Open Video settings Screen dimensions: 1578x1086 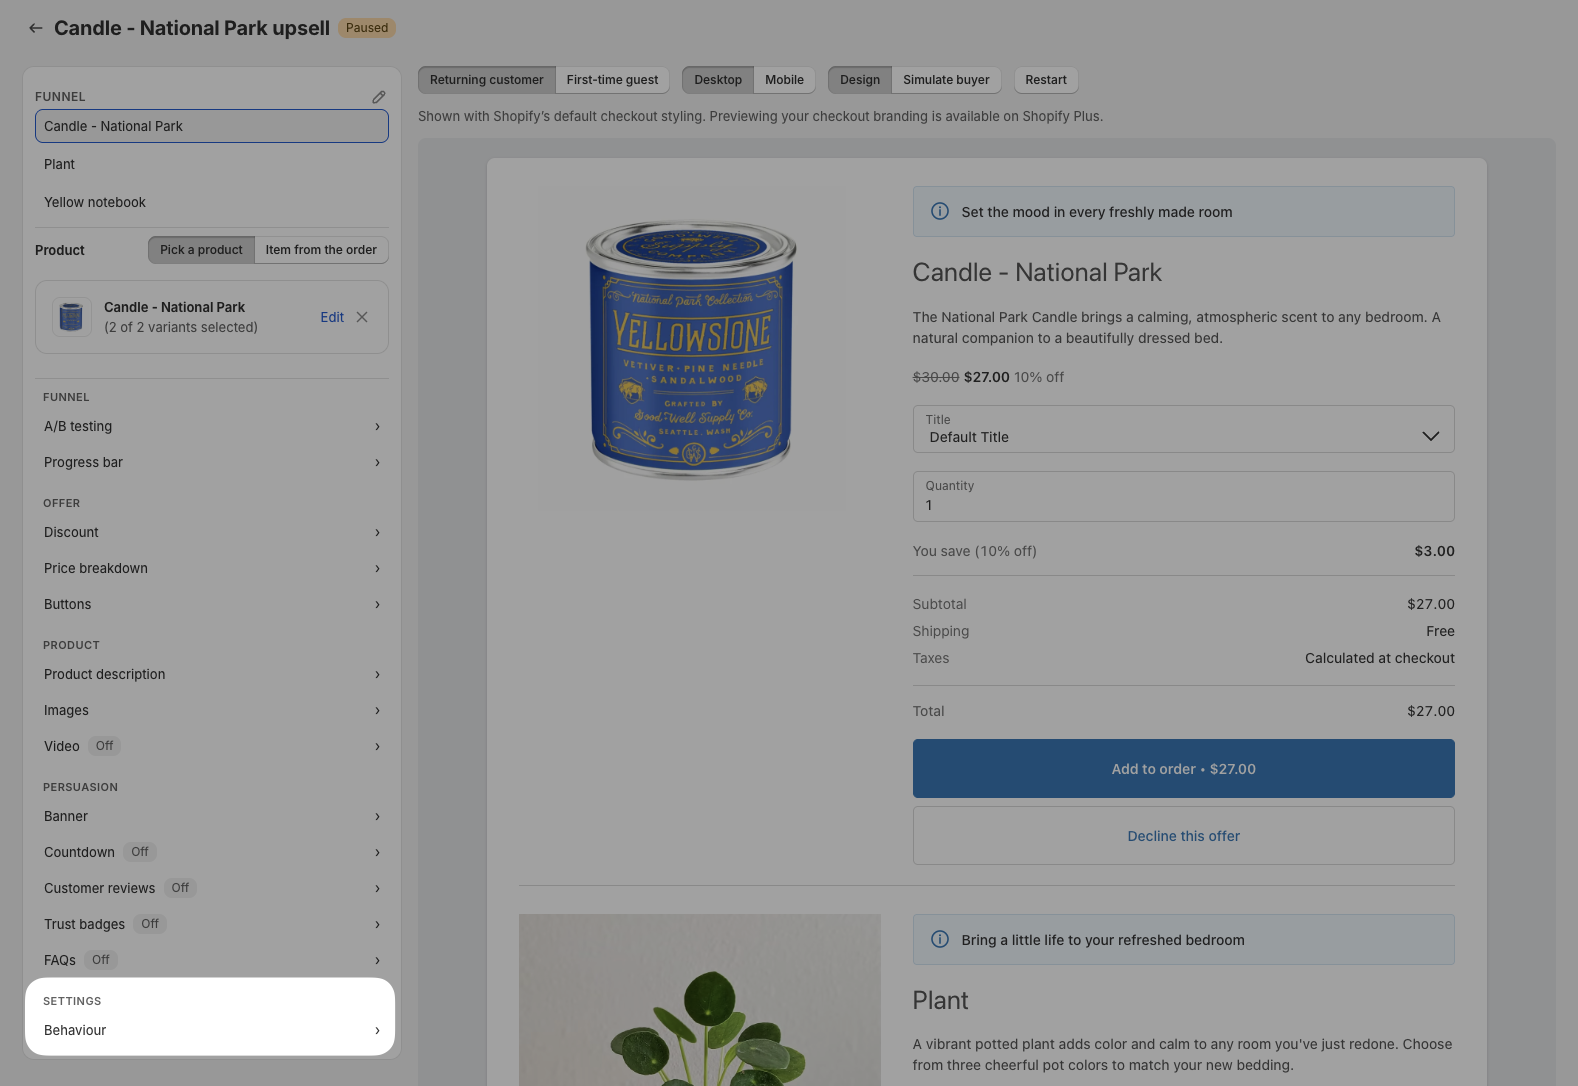pos(212,746)
